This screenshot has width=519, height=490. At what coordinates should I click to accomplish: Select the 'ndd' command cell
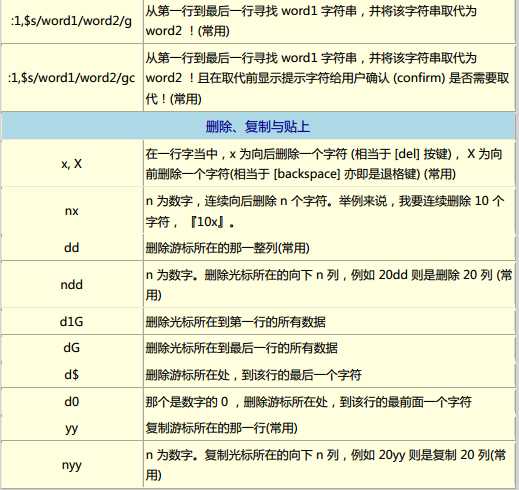coord(71,285)
